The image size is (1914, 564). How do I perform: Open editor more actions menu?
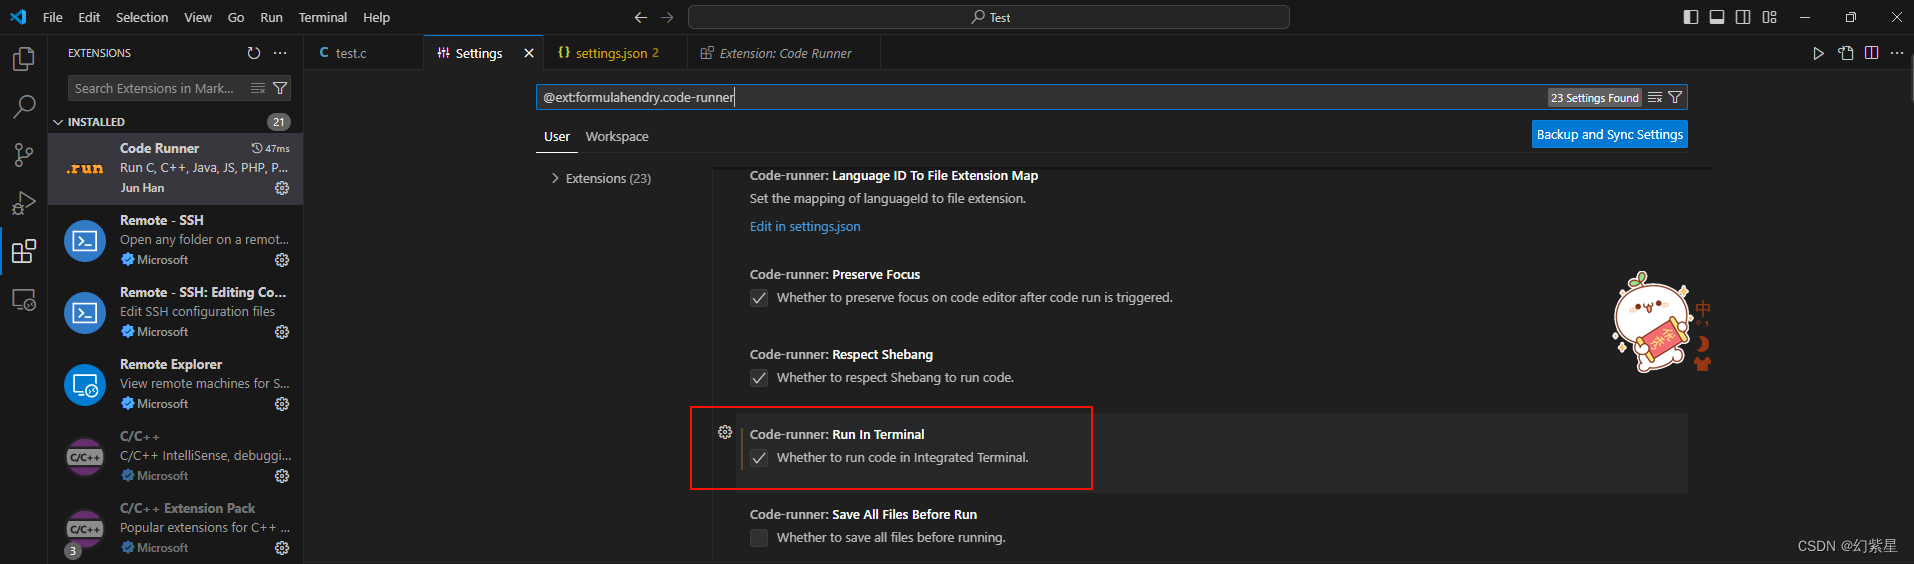[x=1897, y=53]
